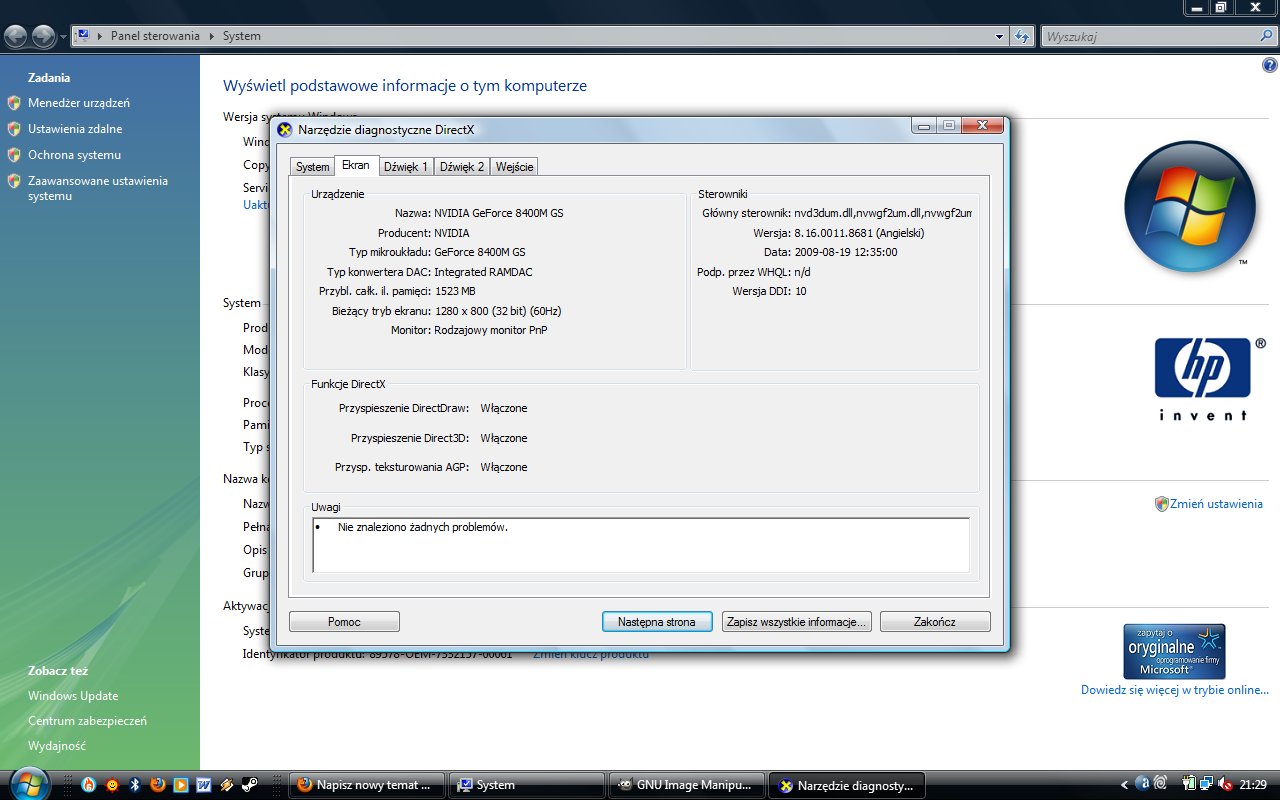Open Wydajność link in sidebar
This screenshot has width=1280, height=800.
pos(57,746)
